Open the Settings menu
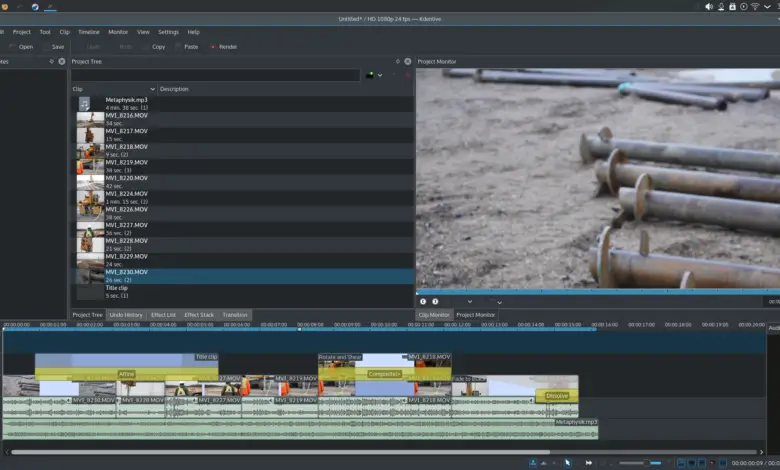Image resolution: width=780 pixels, height=470 pixels. [169, 32]
